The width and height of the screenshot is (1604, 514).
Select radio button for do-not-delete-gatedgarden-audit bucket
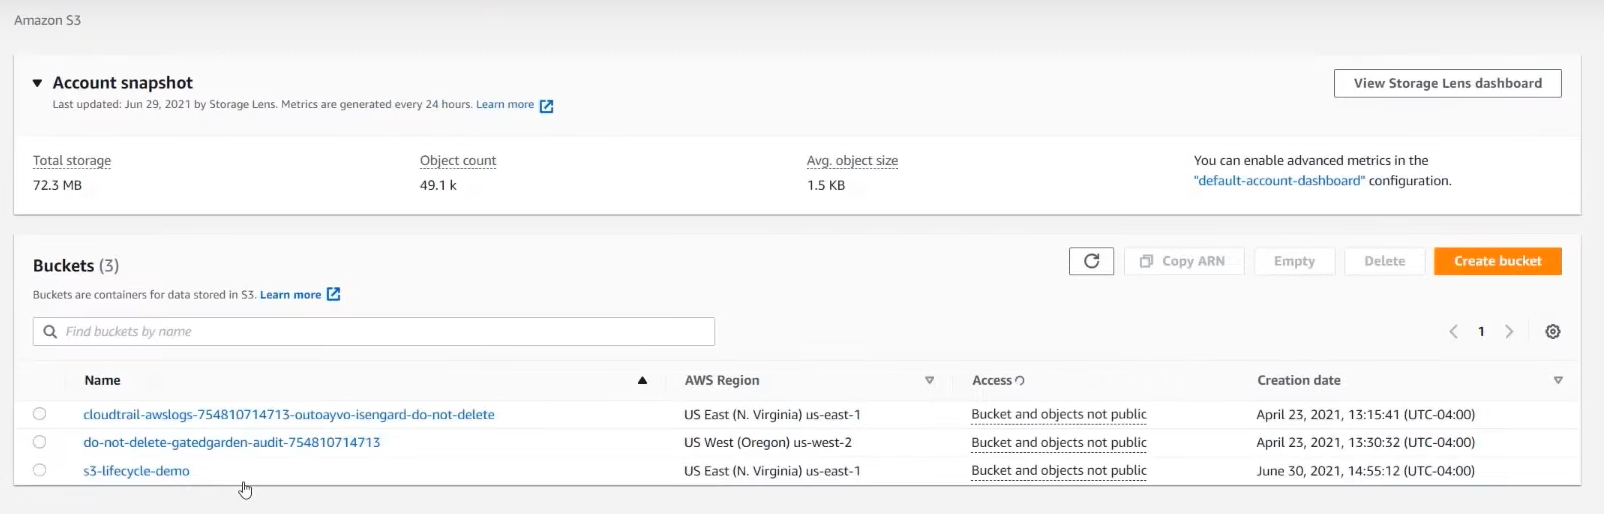pos(39,442)
